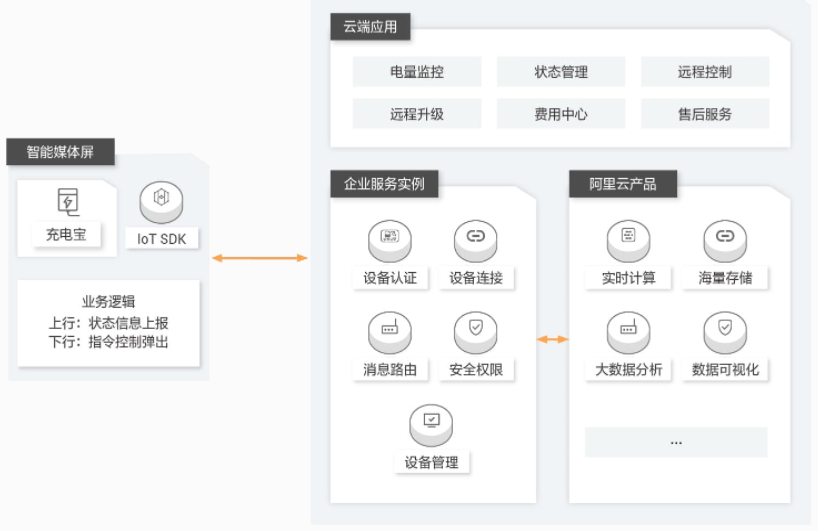
Task: Click the 实时计算 label
Action: [x=629, y=277]
